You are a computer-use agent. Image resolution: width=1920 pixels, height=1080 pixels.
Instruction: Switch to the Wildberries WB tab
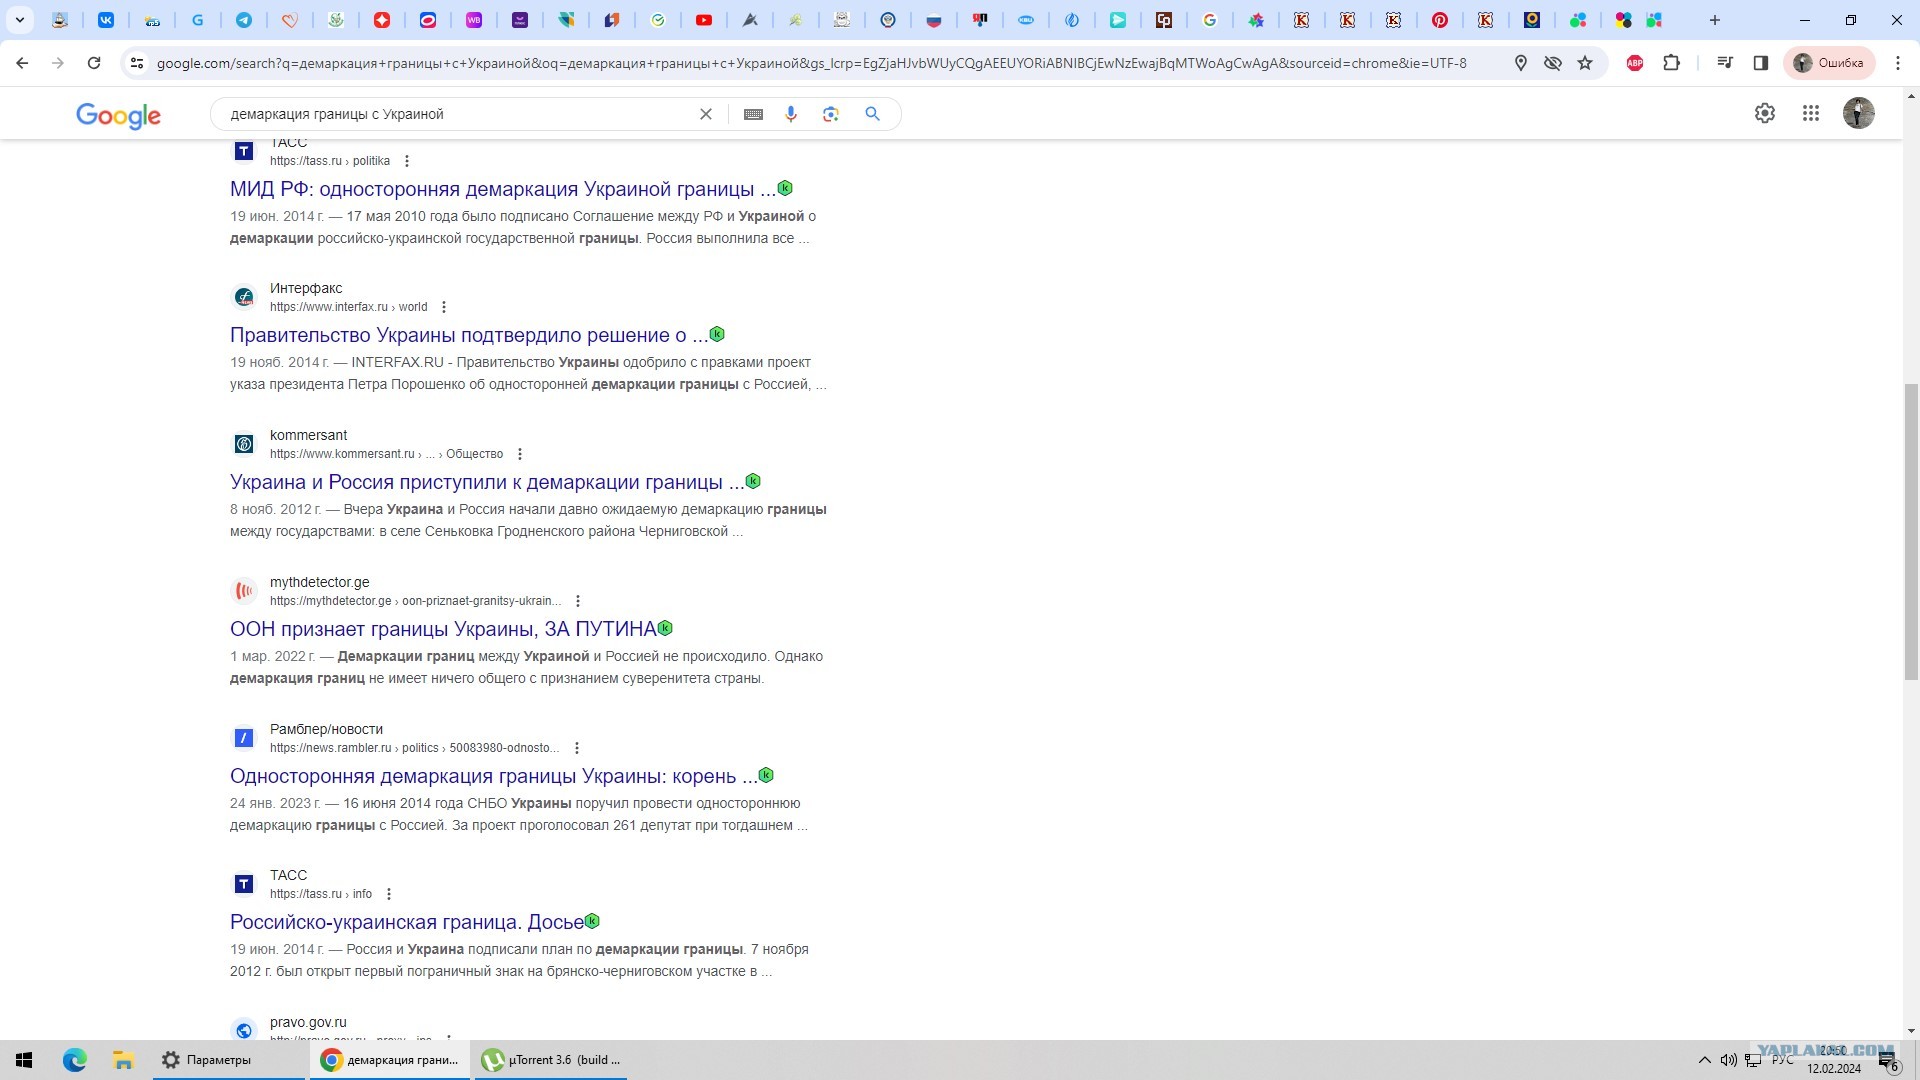pos(474,20)
